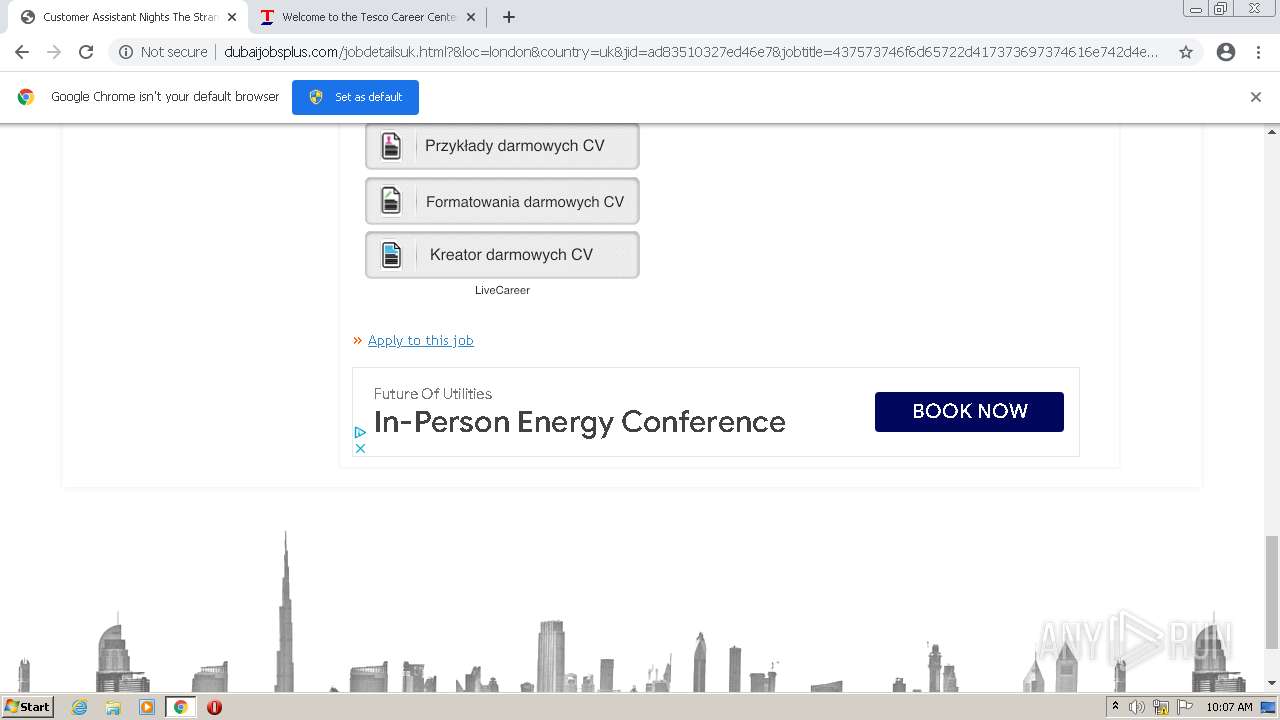This screenshot has height=720, width=1280.
Task: Reload the current page
Action: tap(86, 52)
